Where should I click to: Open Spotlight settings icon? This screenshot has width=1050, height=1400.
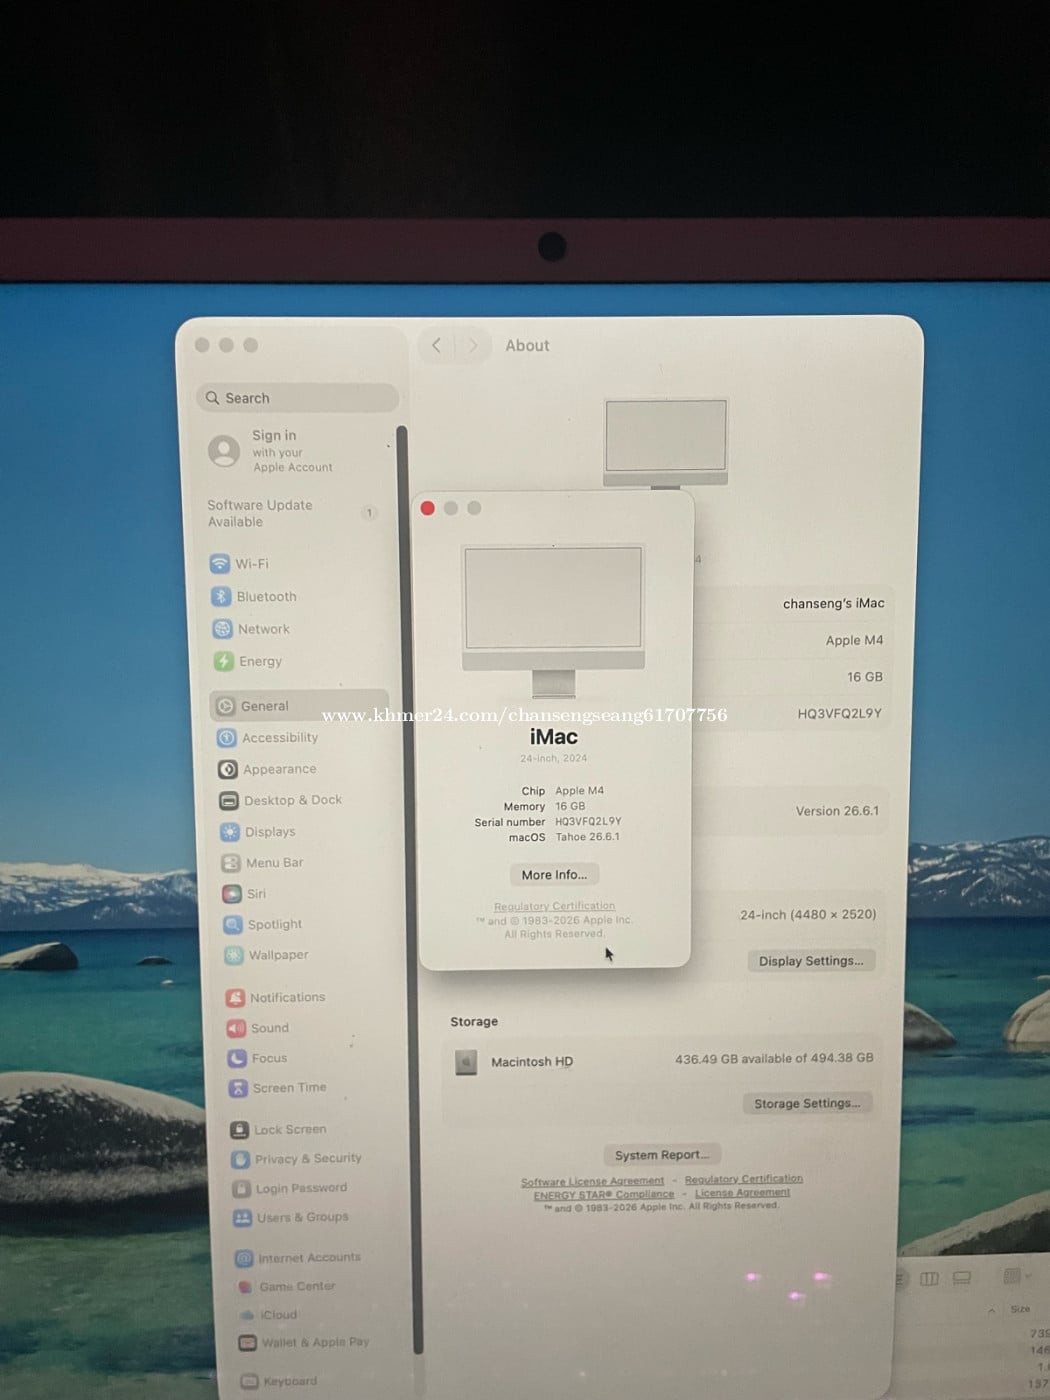click(x=233, y=925)
